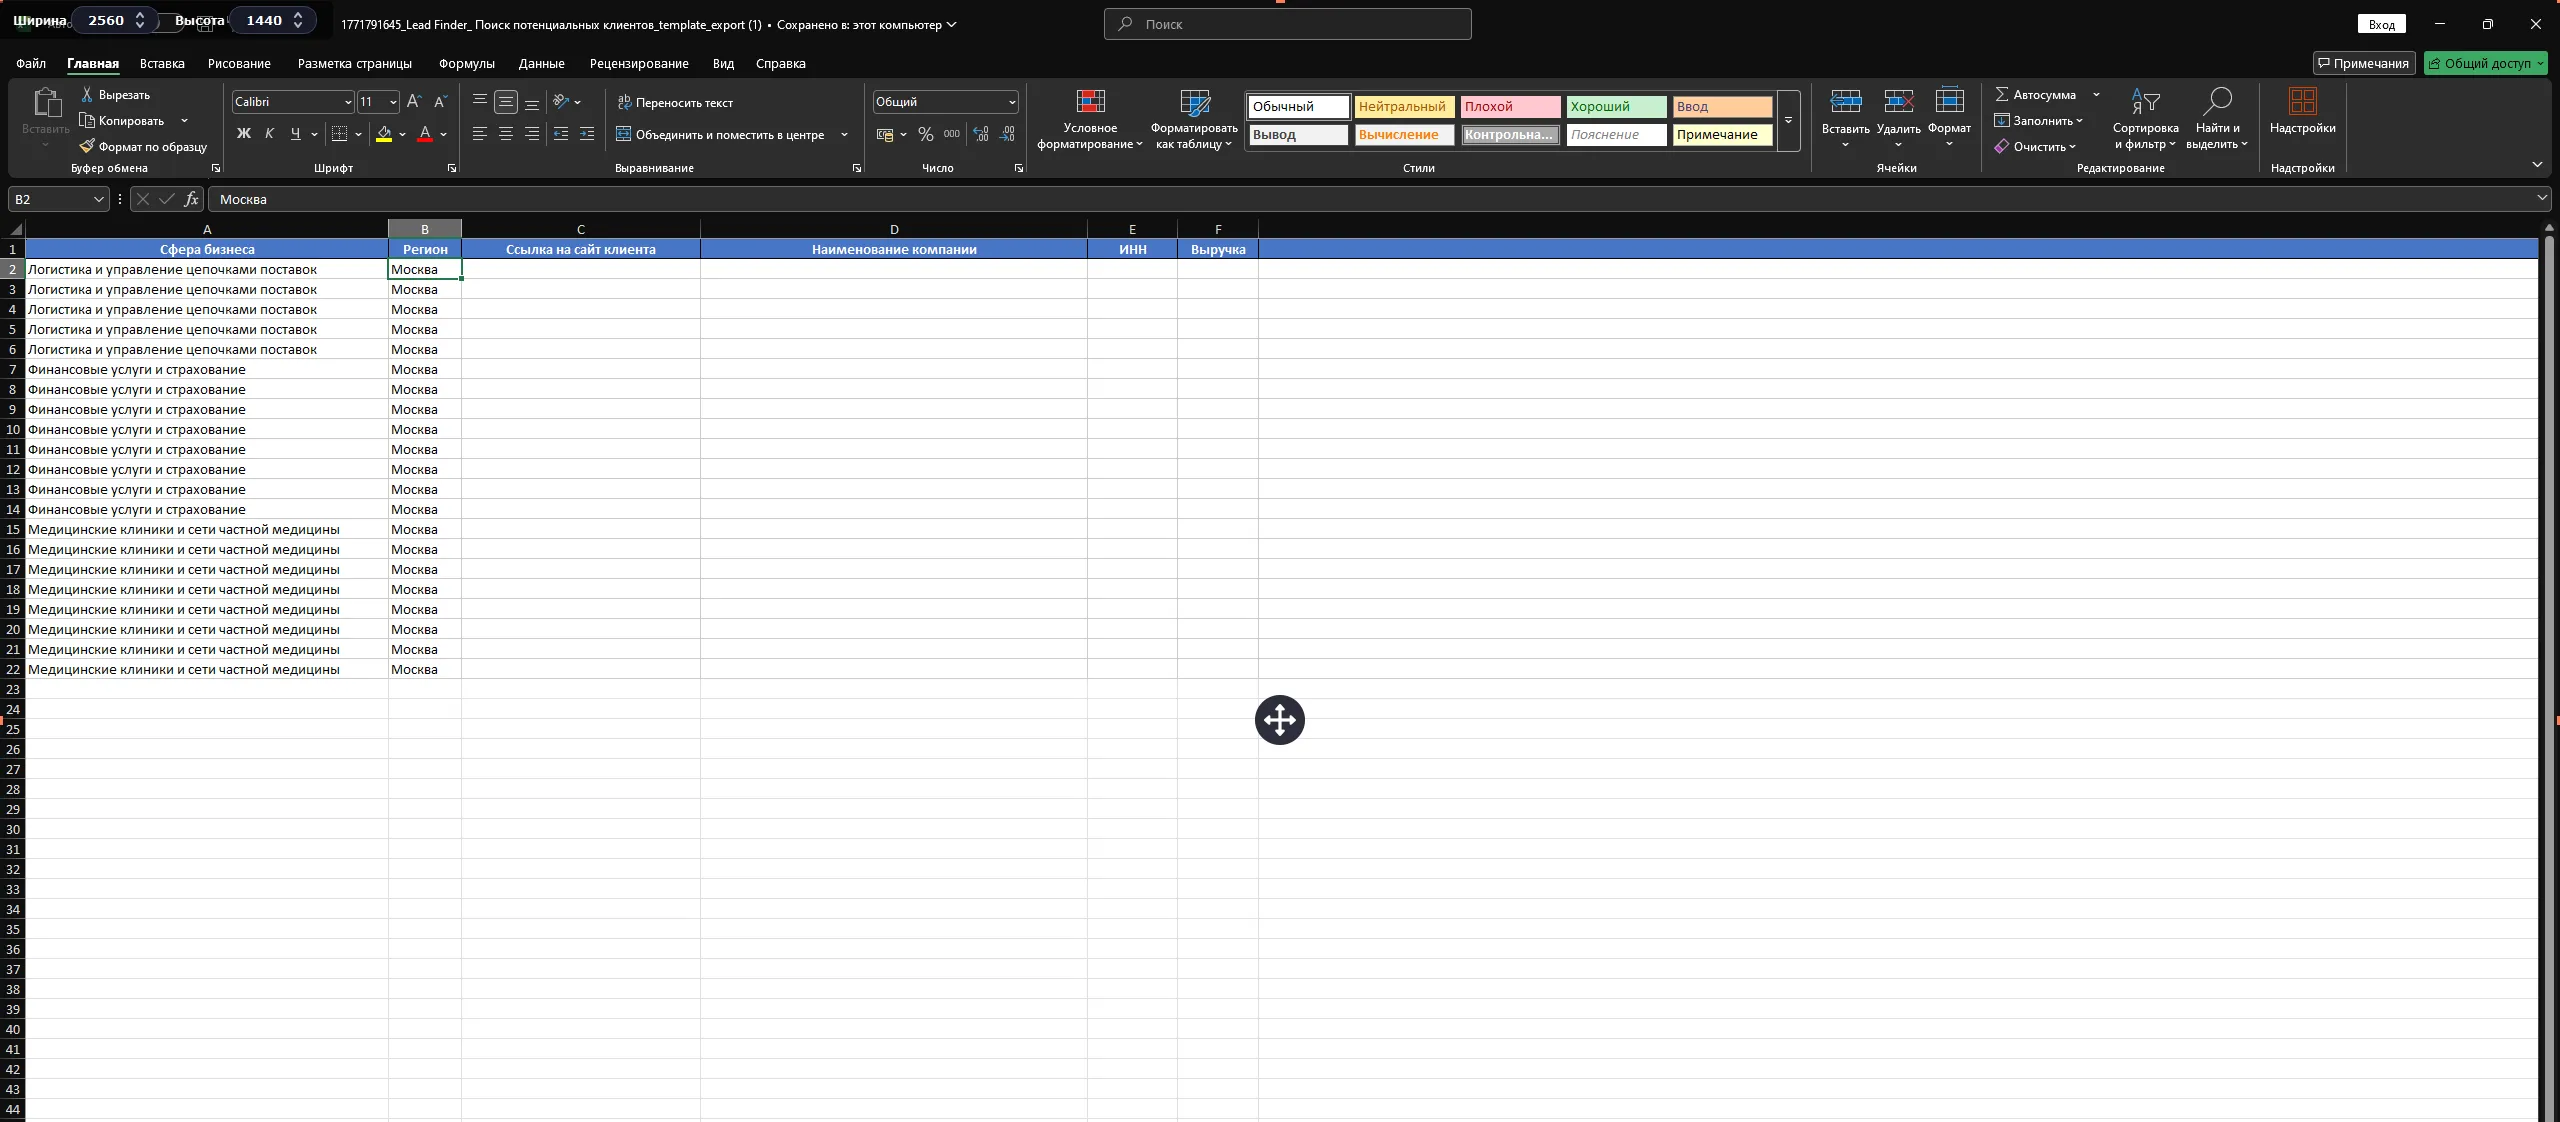2560x1122 pixels.
Task: Click the percent style icon
Action: [x=925, y=135]
